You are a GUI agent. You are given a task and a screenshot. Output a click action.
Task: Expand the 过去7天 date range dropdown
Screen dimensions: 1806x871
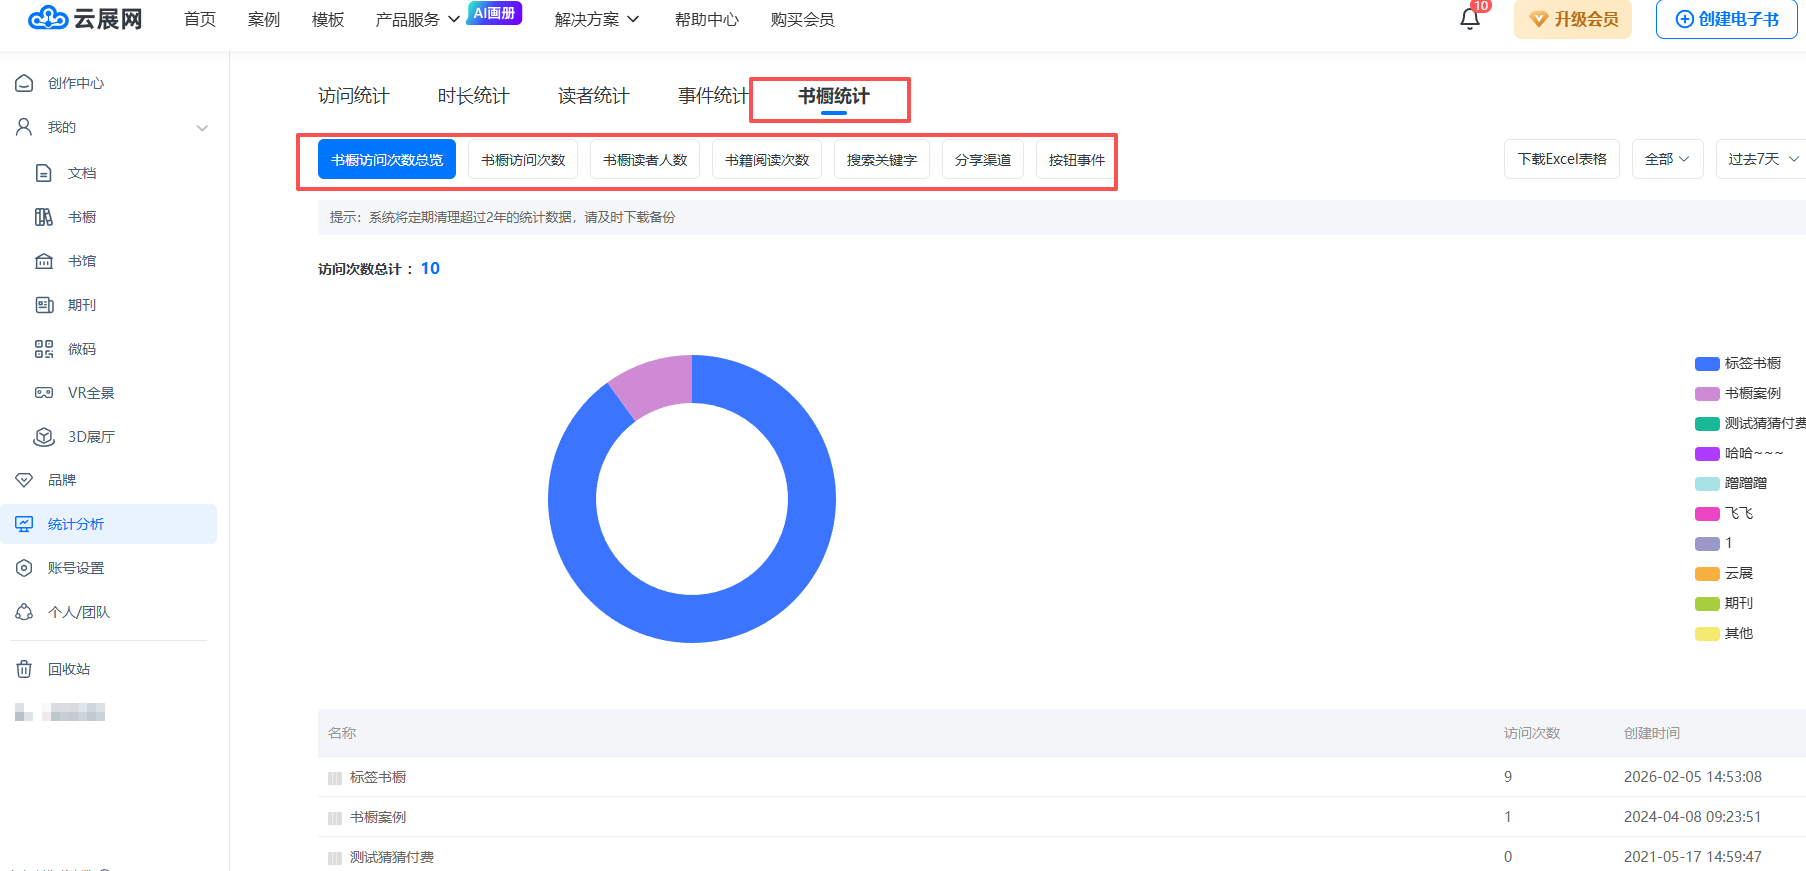pyautogui.click(x=1763, y=159)
